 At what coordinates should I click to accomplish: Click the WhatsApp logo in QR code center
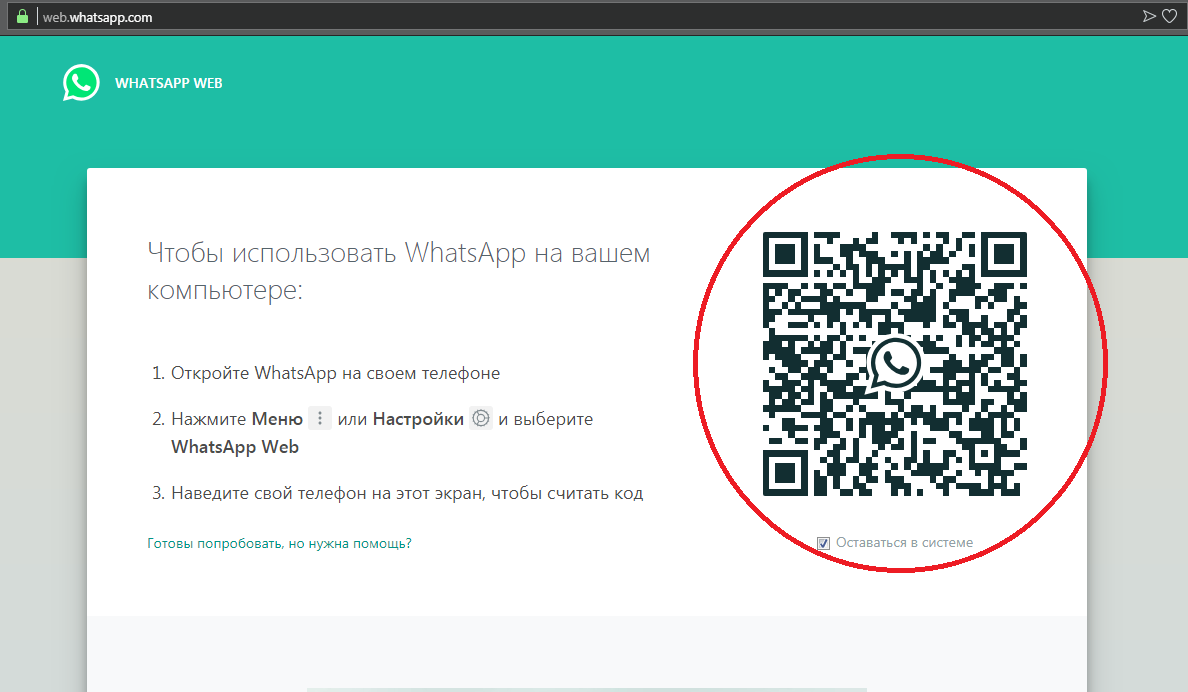coord(895,363)
